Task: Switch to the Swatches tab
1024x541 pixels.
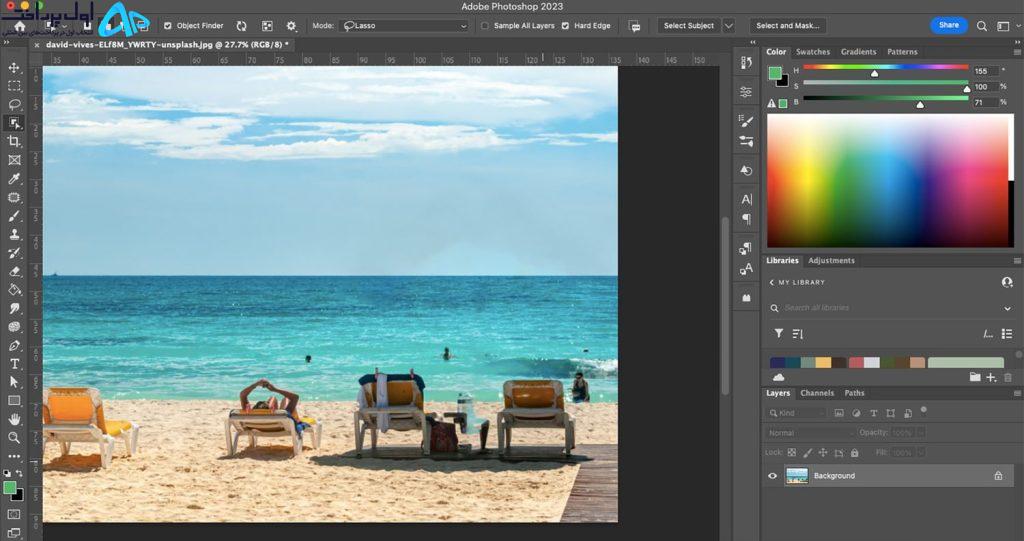Action: 813,52
